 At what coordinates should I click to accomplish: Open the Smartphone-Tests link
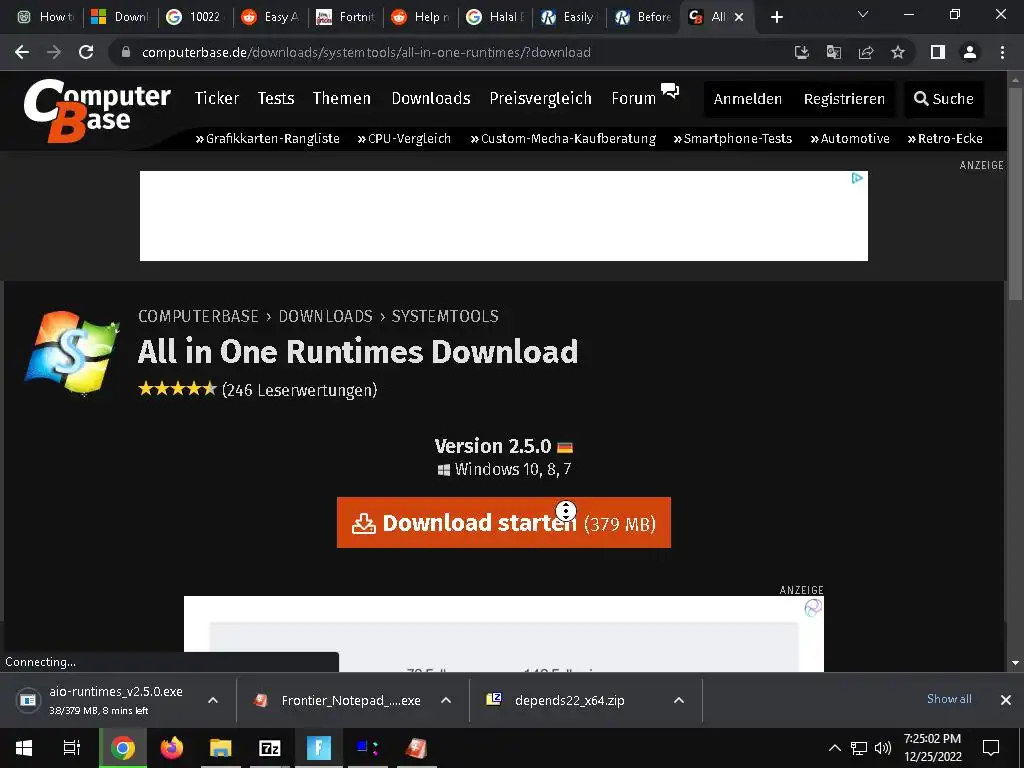coord(733,138)
